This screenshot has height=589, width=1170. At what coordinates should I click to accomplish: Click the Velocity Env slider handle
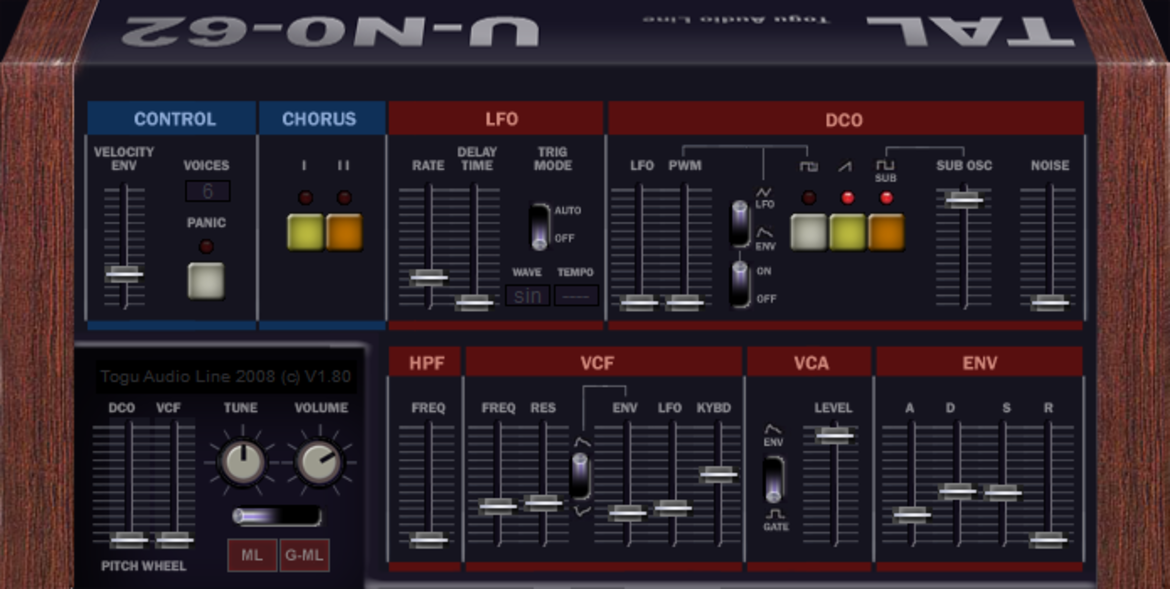[124, 273]
